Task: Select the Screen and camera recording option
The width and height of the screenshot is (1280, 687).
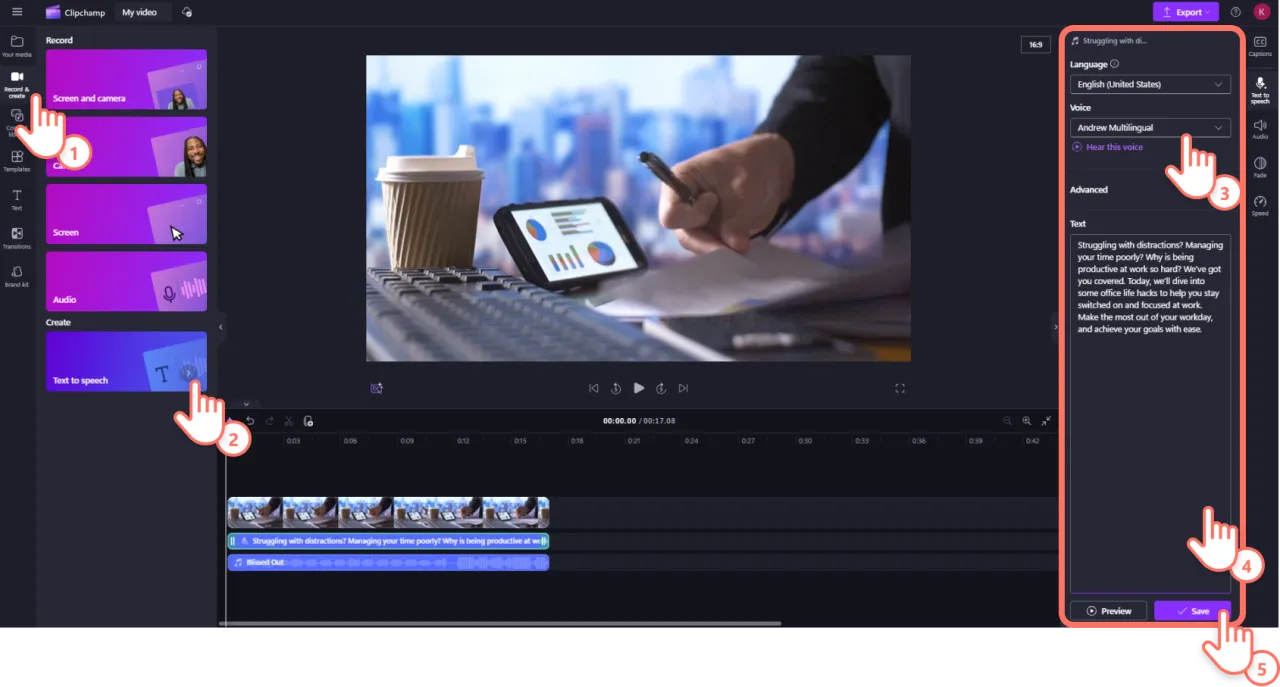Action: tap(126, 80)
